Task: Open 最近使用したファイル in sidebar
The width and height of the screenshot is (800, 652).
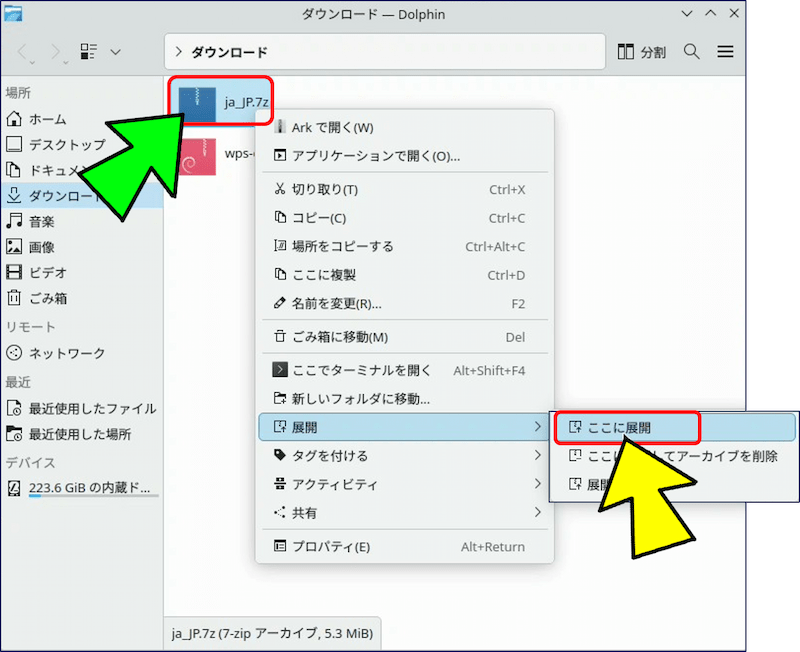Action: point(91,408)
